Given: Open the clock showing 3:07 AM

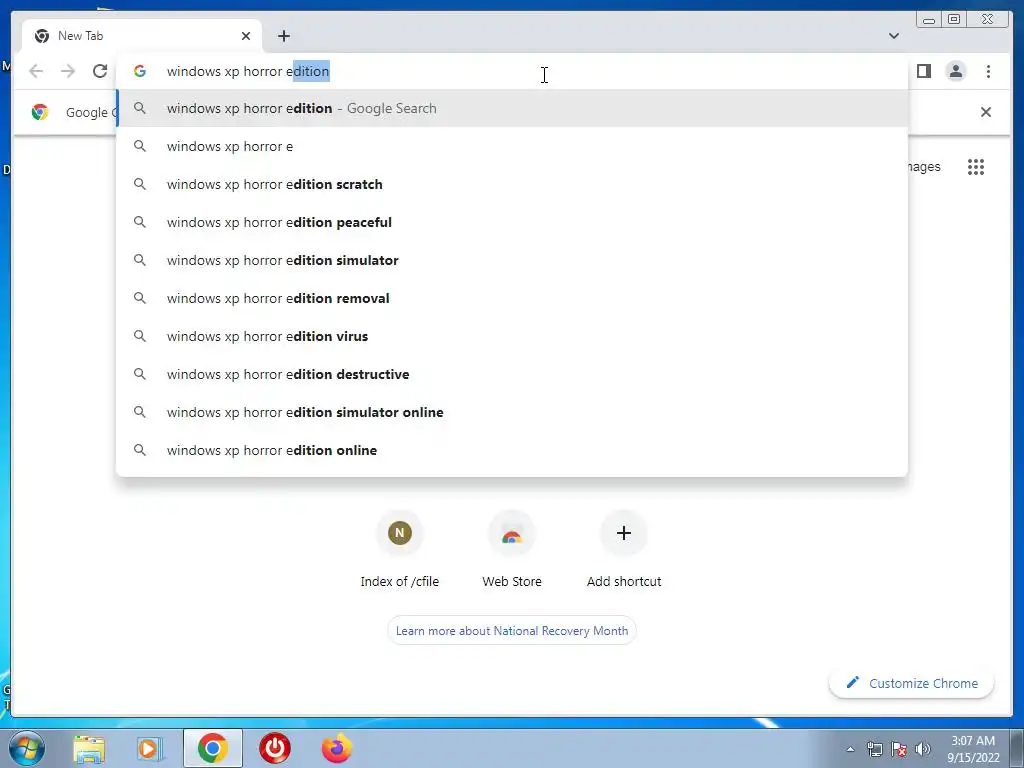Looking at the screenshot, I should click(973, 749).
